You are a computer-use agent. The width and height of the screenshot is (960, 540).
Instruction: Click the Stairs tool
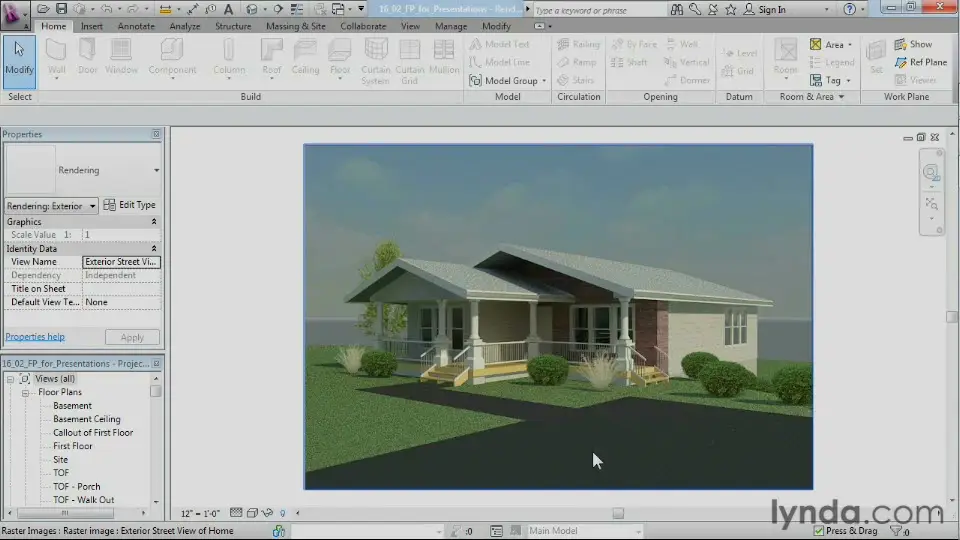click(x=576, y=80)
